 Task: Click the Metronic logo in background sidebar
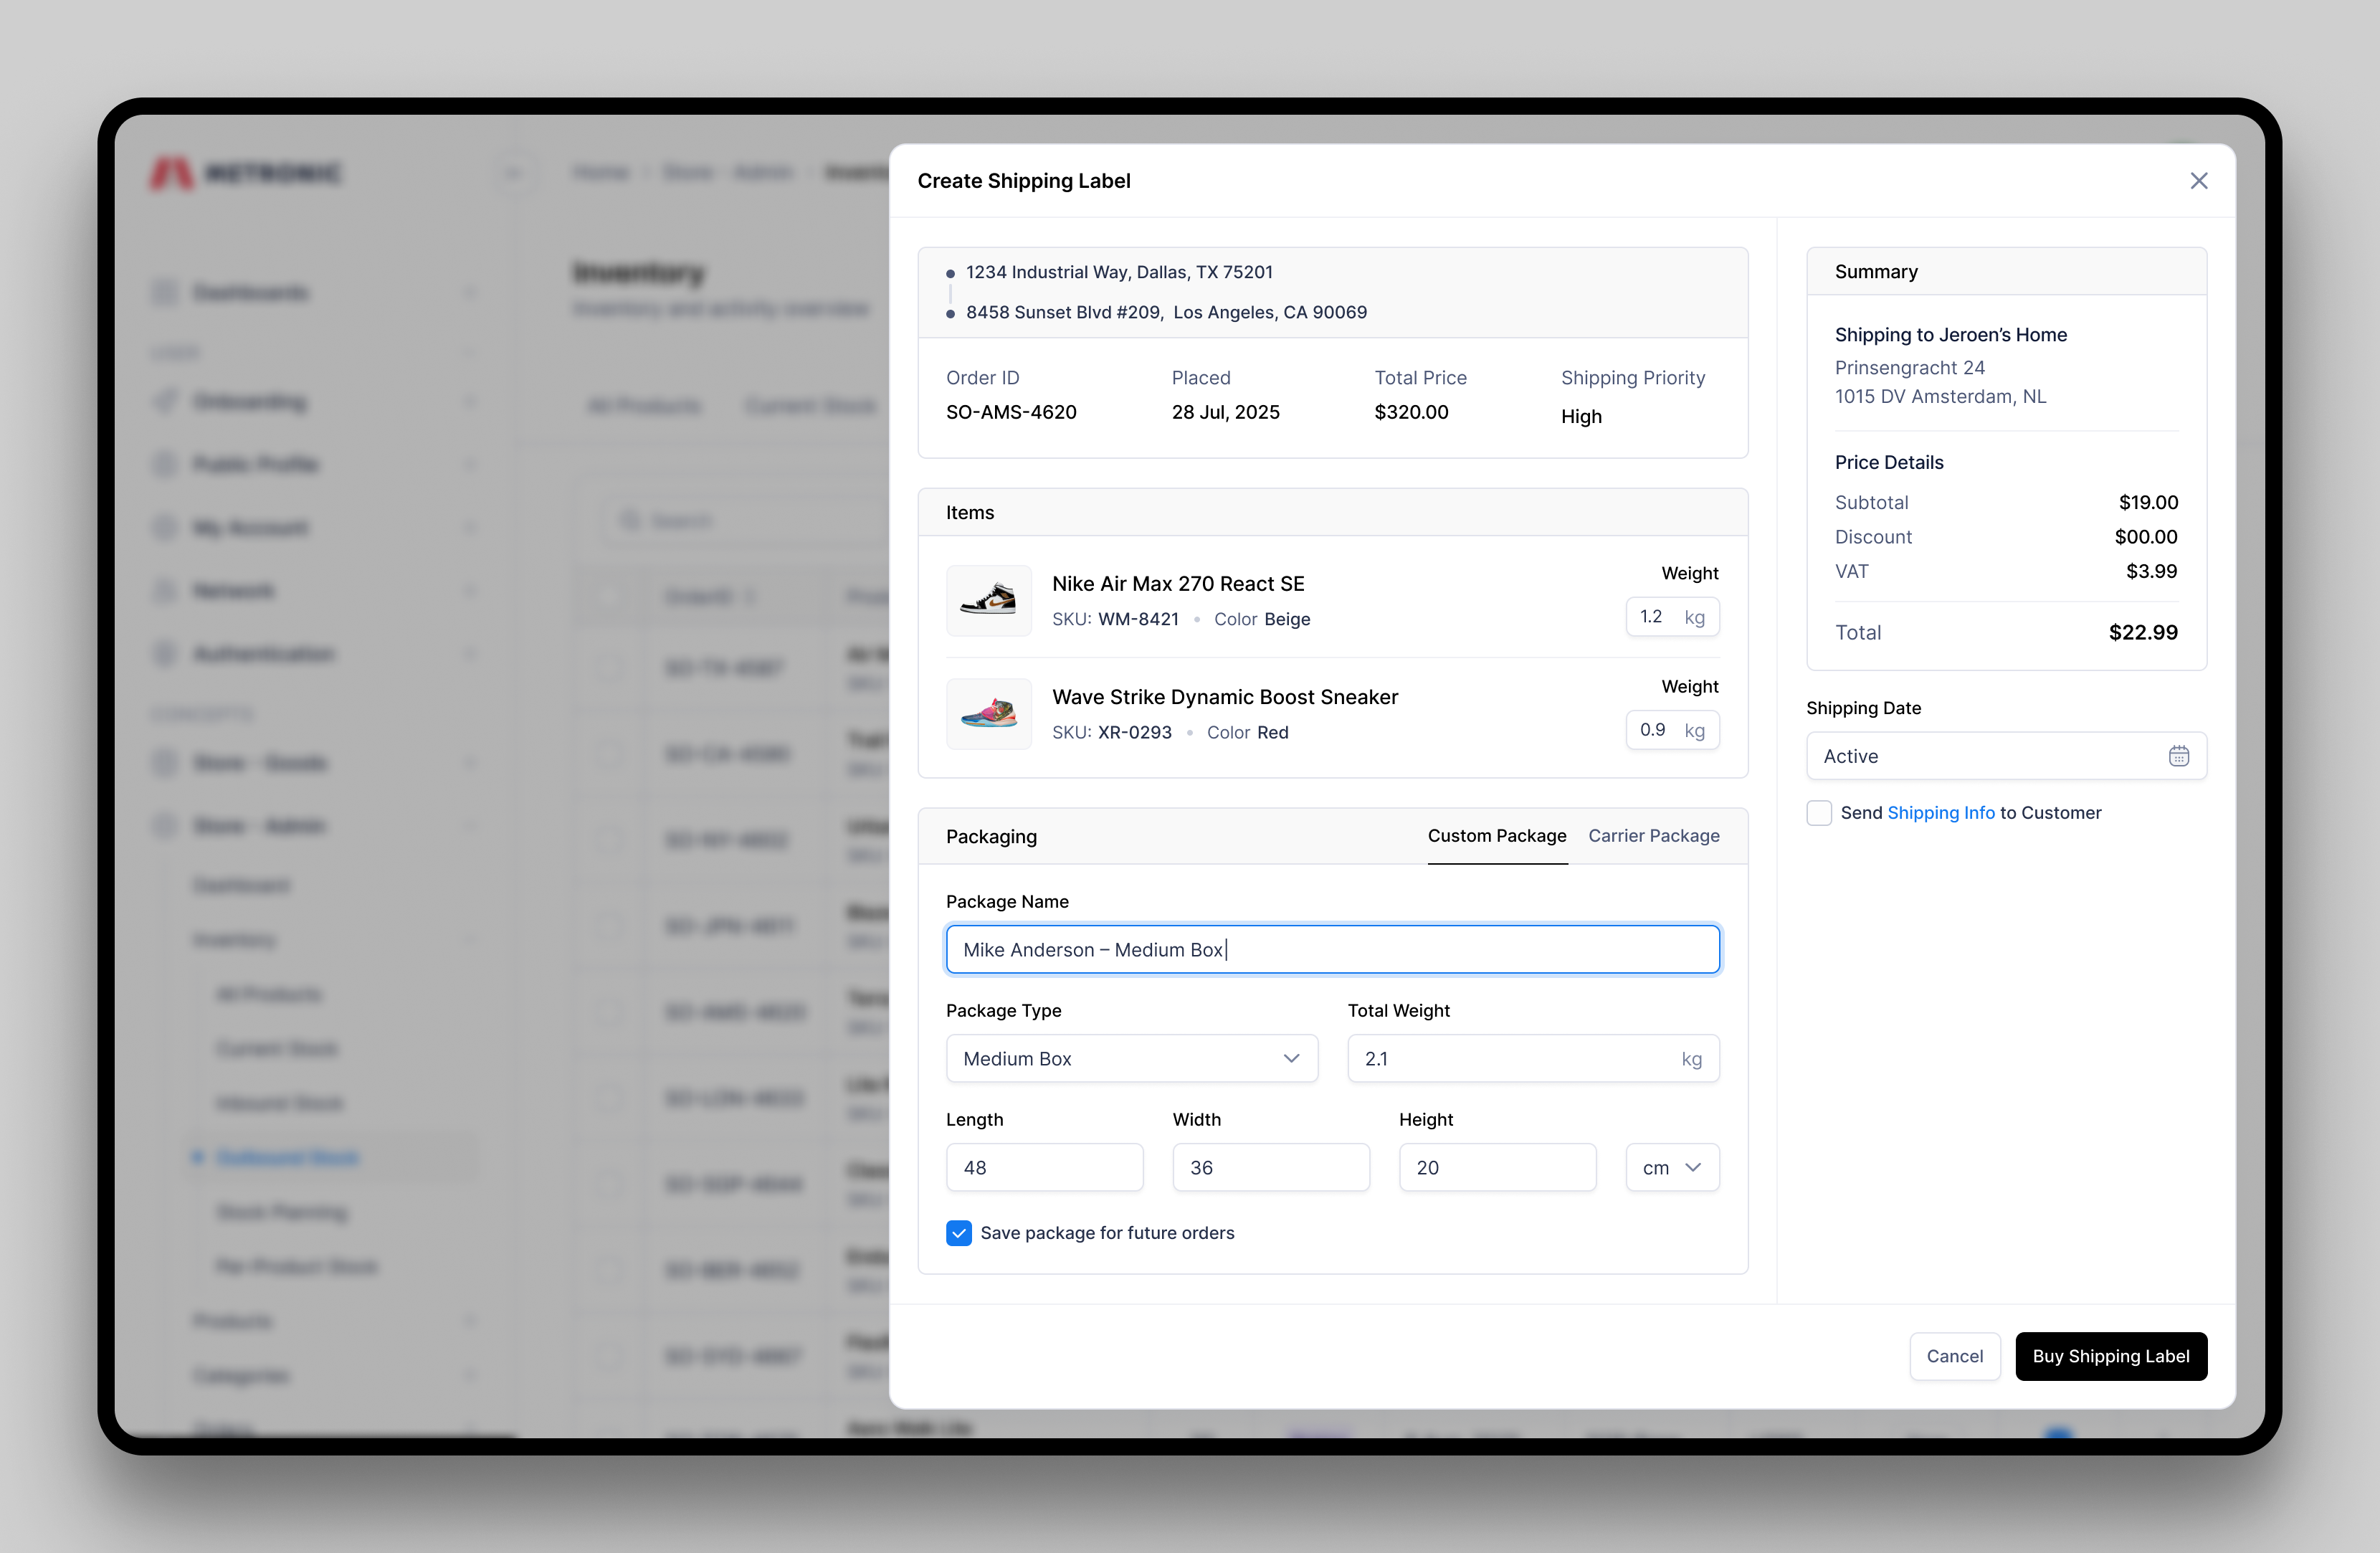[245, 173]
